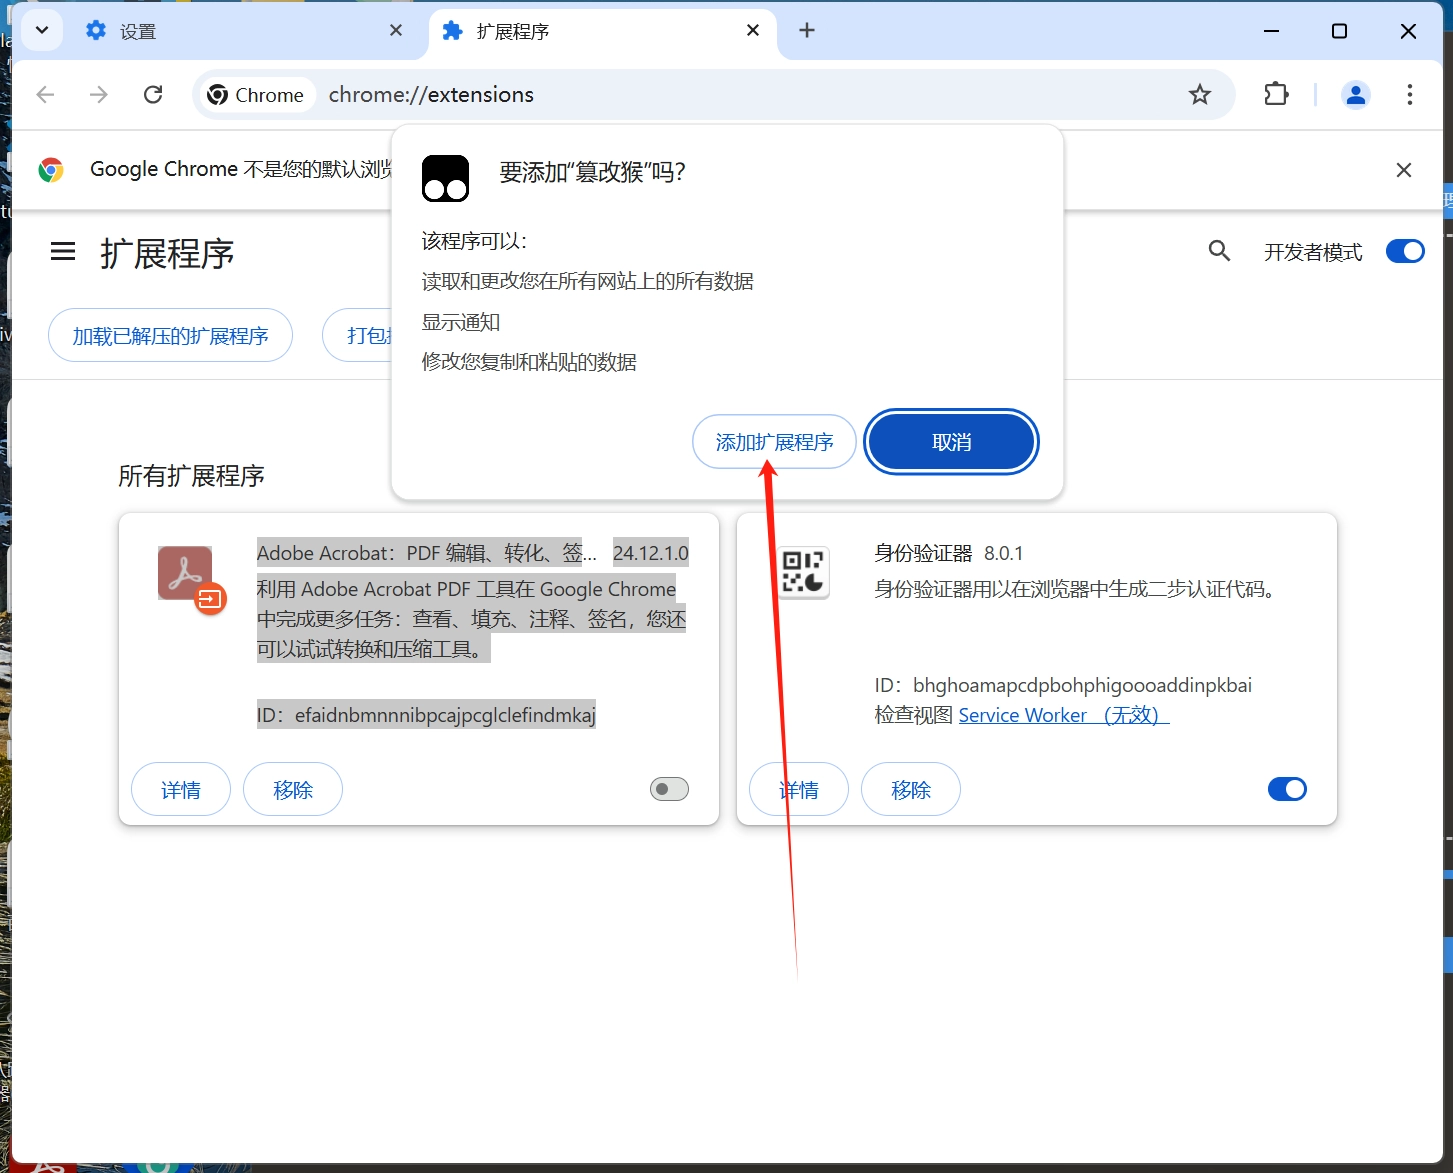Open the extensions puzzle menu

pyautogui.click(x=1276, y=94)
